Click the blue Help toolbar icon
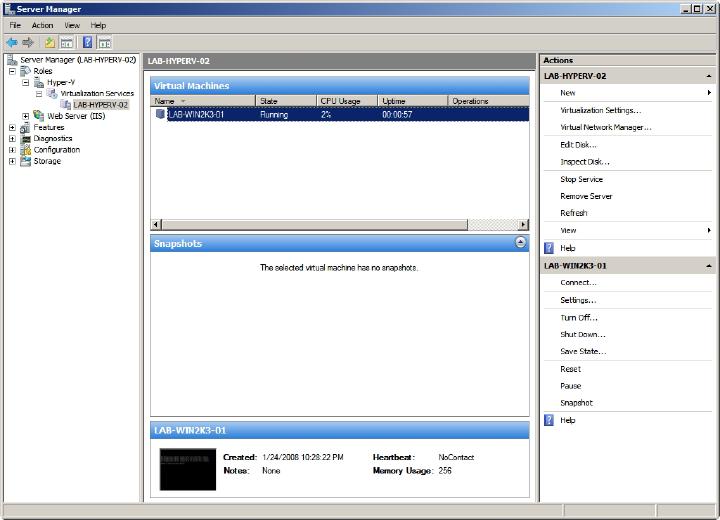Screen dimensions: 720x520 [87, 43]
